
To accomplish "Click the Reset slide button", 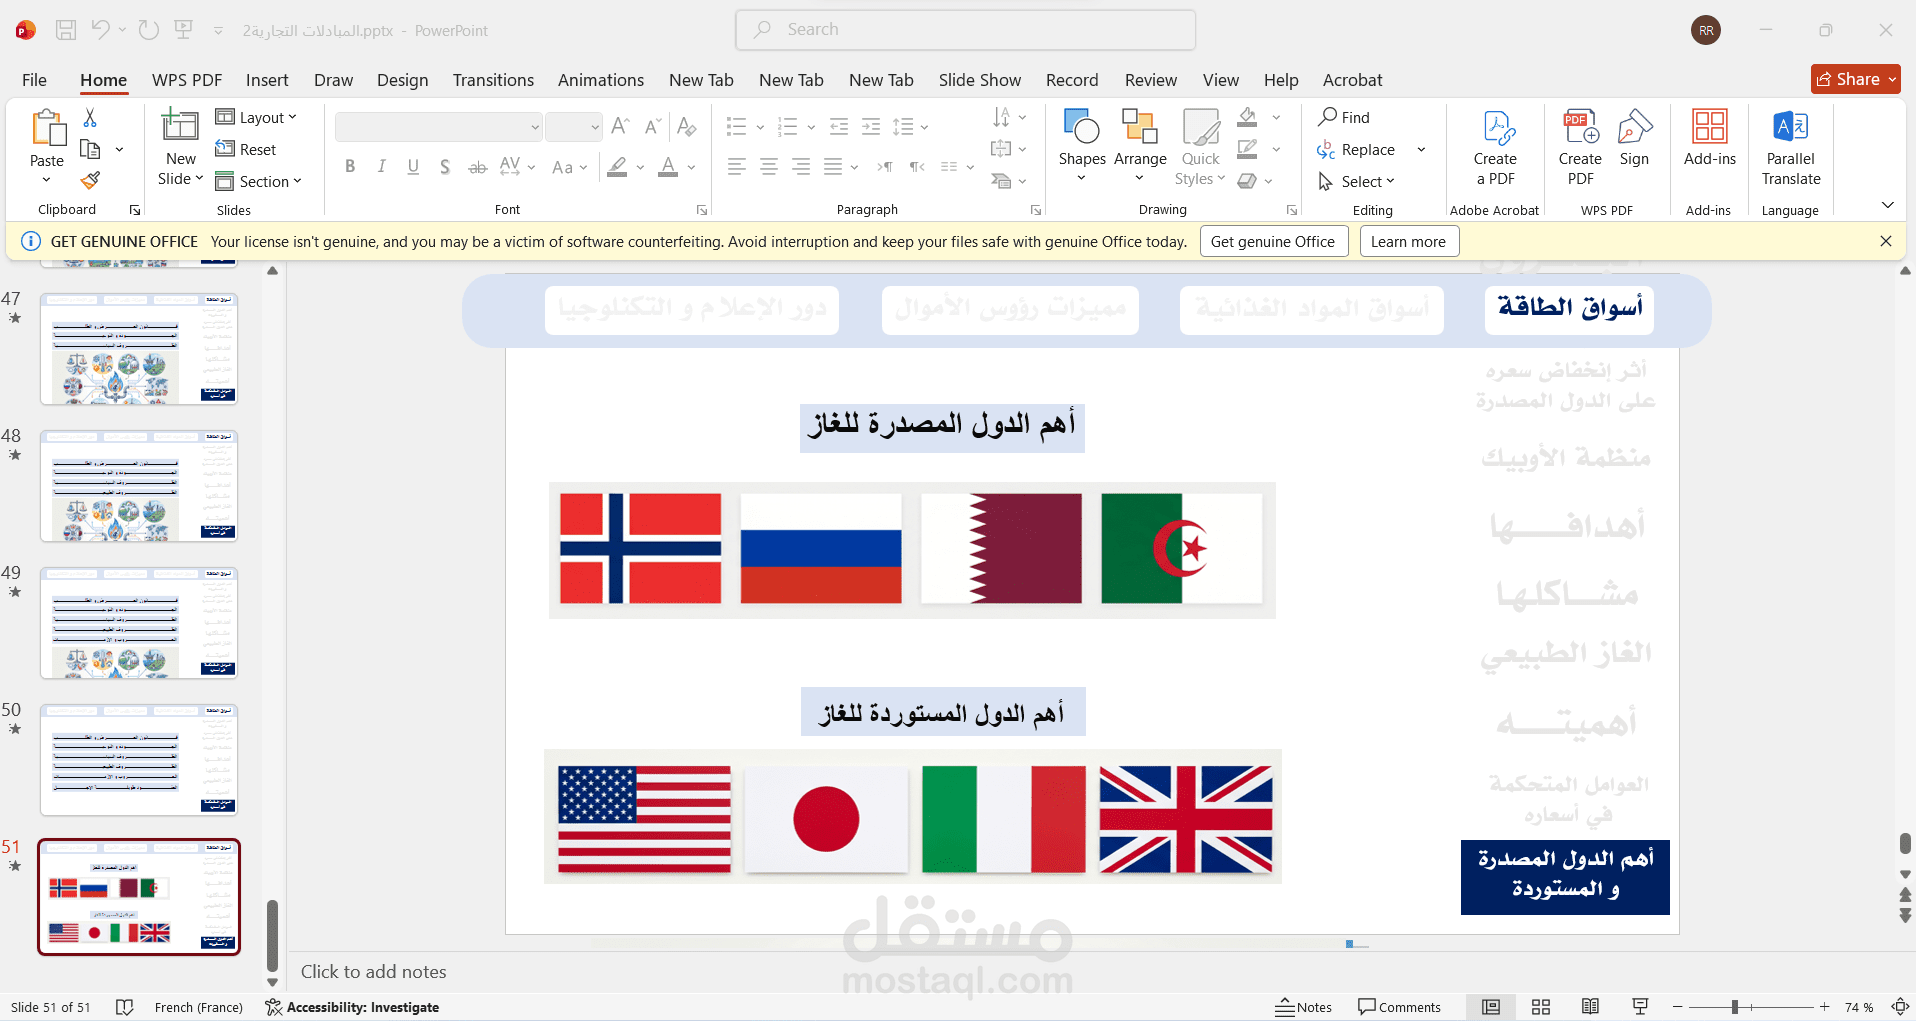I will click(246, 150).
